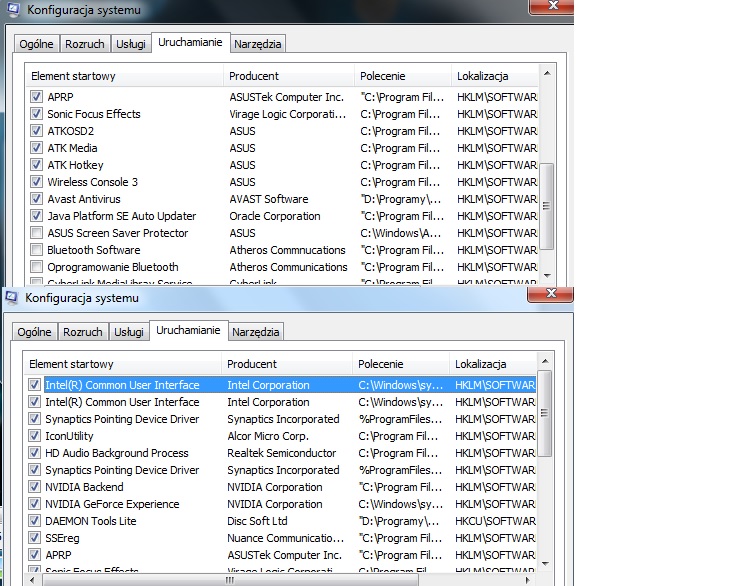Select Uruchamianie tab in the lower window
This screenshot has width=756, height=586.
(x=189, y=330)
